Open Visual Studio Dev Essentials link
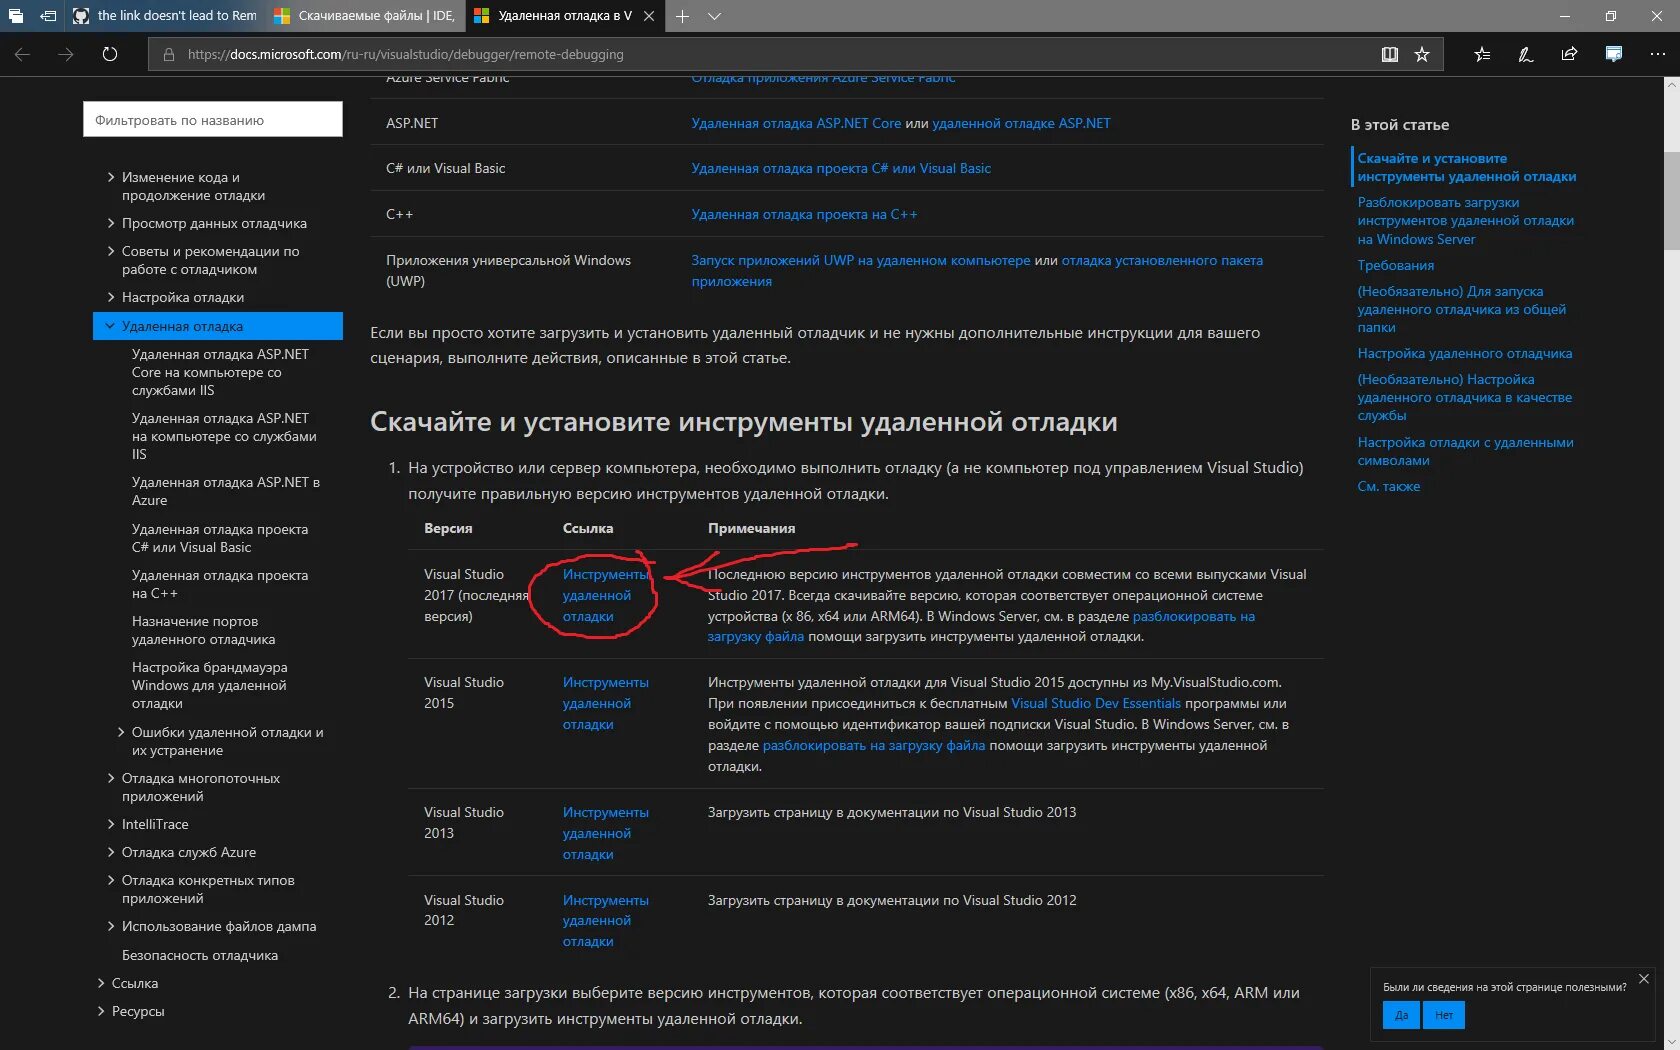The width and height of the screenshot is (1680, 1050). point(1096,703)
